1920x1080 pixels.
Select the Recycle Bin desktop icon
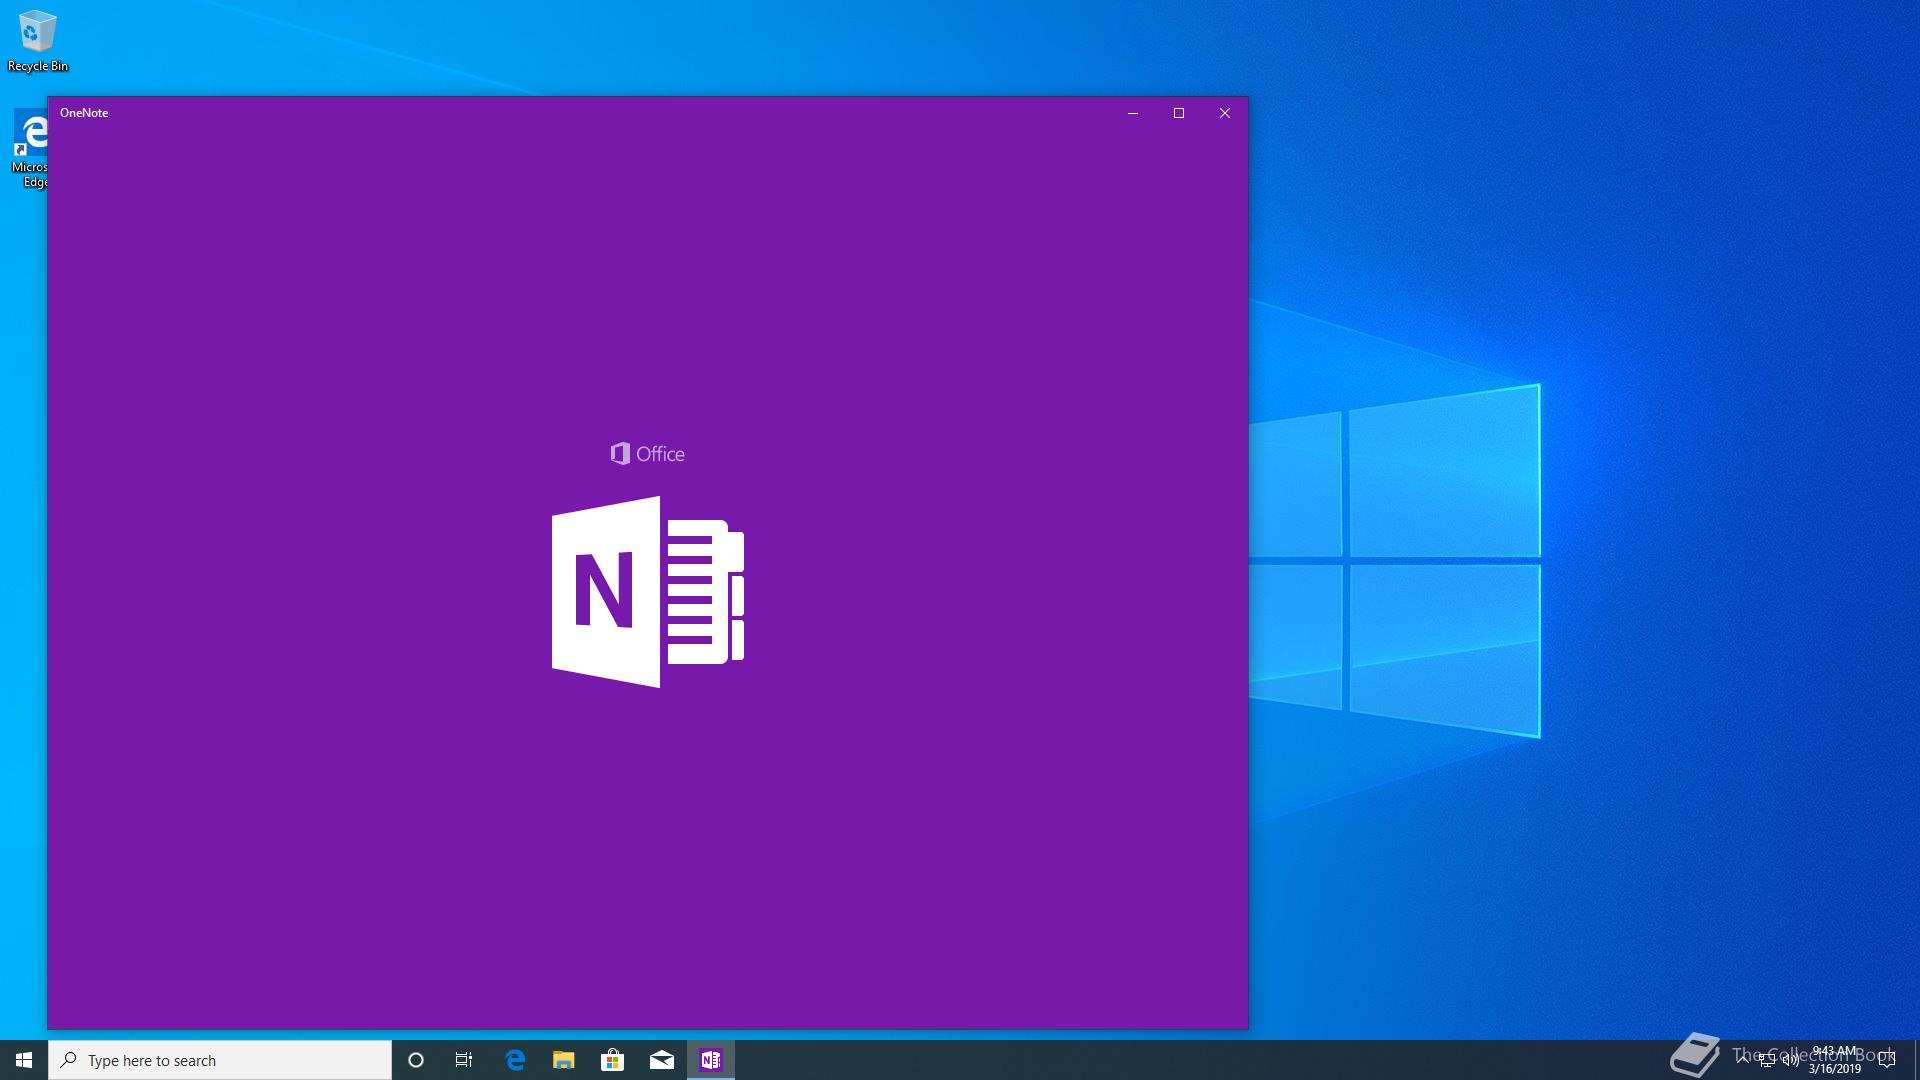point(38,41)
